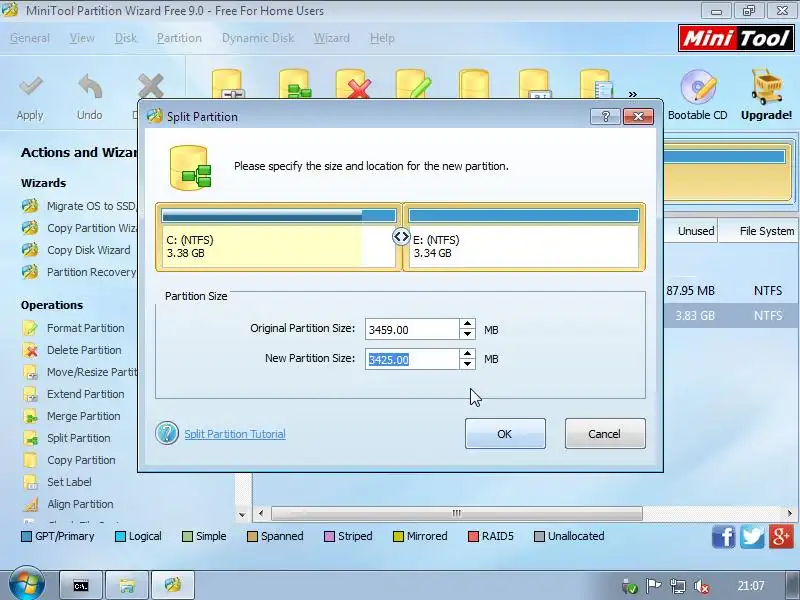
Task: Open the Google Plus link icon
Action: [781, 537]
